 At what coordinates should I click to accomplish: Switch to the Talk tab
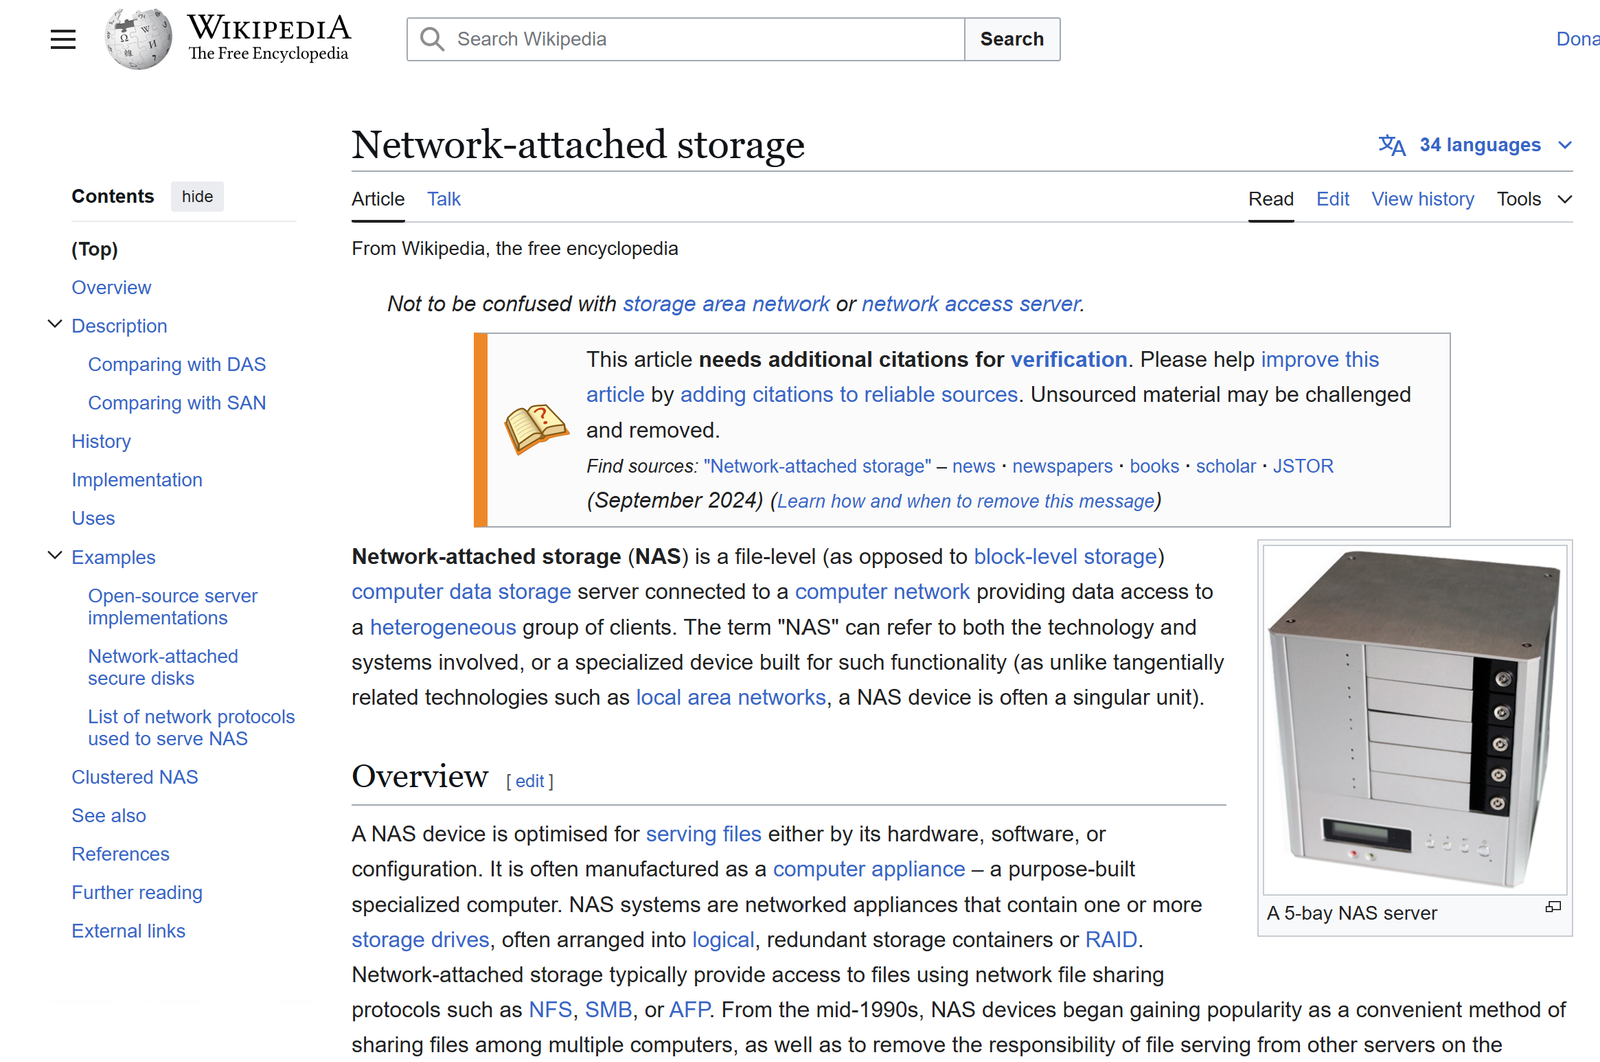444,199
